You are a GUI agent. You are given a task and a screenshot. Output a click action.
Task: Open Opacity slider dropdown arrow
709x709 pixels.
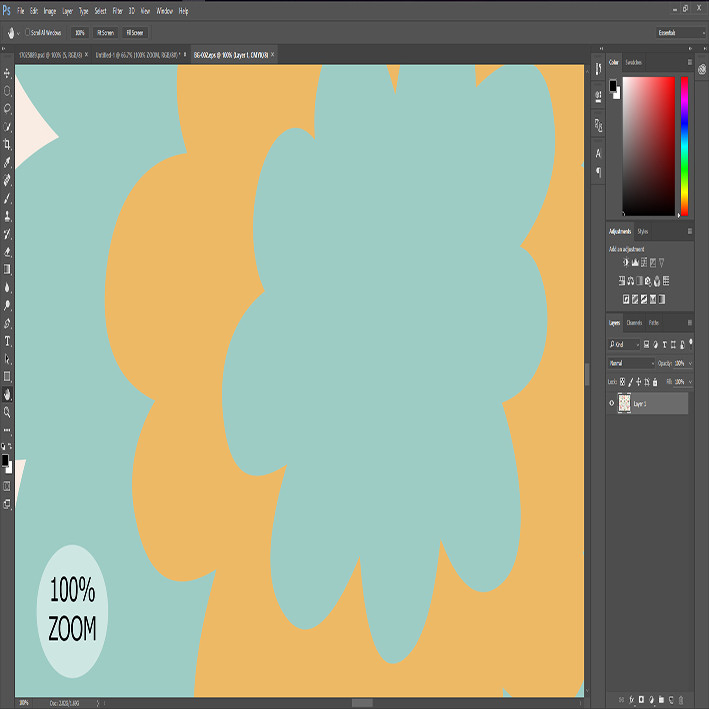[x=690, y=363]
